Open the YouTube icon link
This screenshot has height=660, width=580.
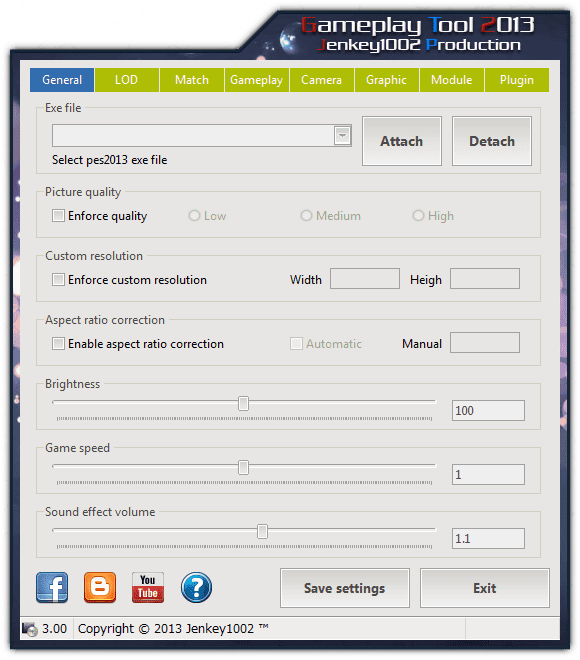click(148, 588)
